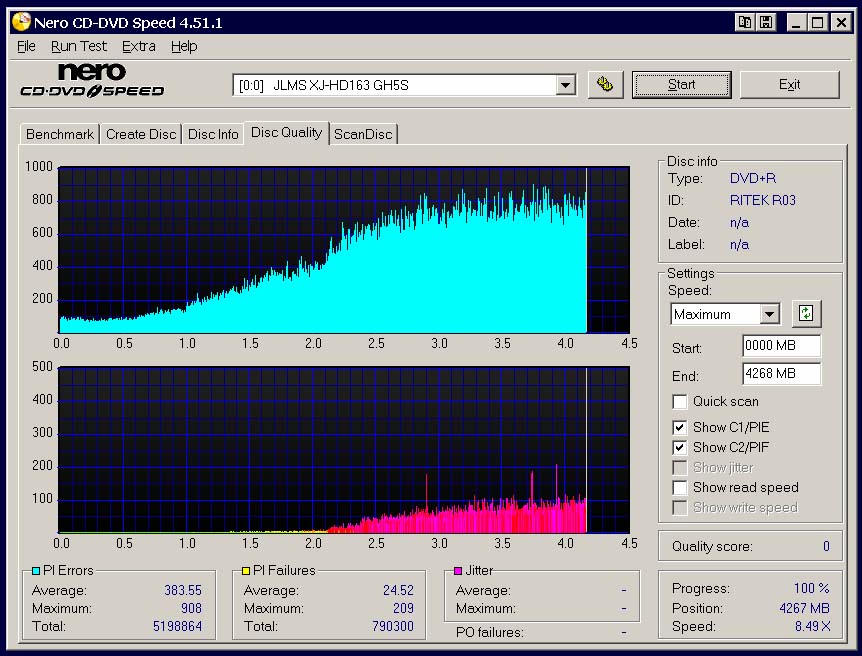Click the PI Failures total 790300
Viewport: 862px width, 656px height.
click(x=393, y=626)
